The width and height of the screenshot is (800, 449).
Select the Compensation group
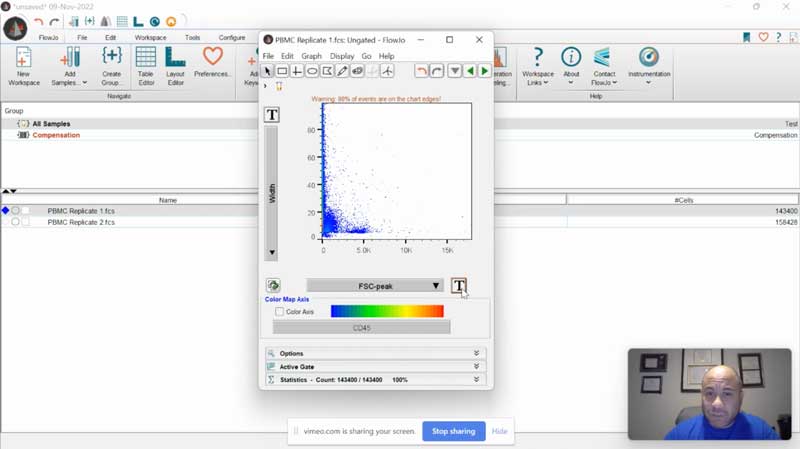[56, 135]
